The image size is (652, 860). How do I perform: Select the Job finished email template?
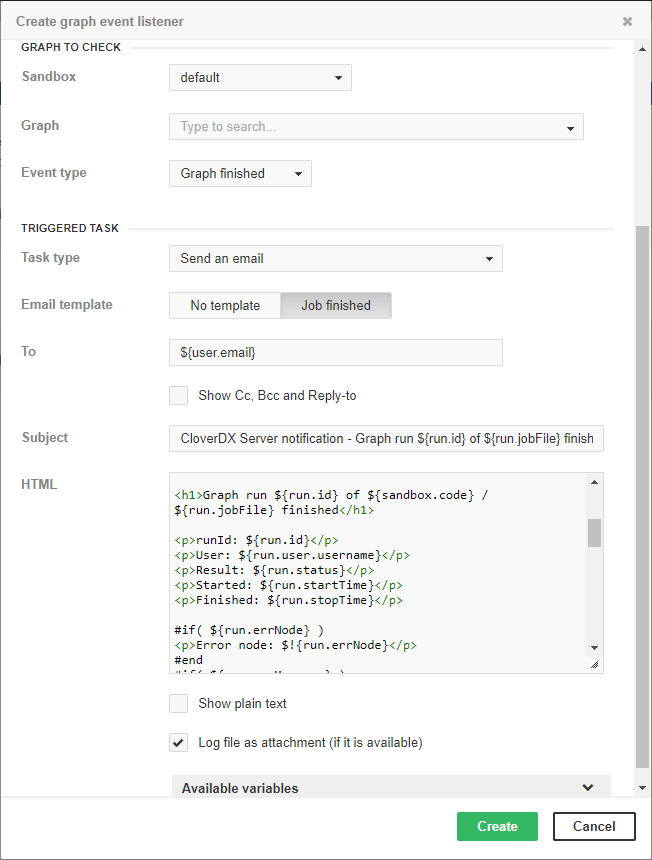pyautogui.click(x=336, y=306)
